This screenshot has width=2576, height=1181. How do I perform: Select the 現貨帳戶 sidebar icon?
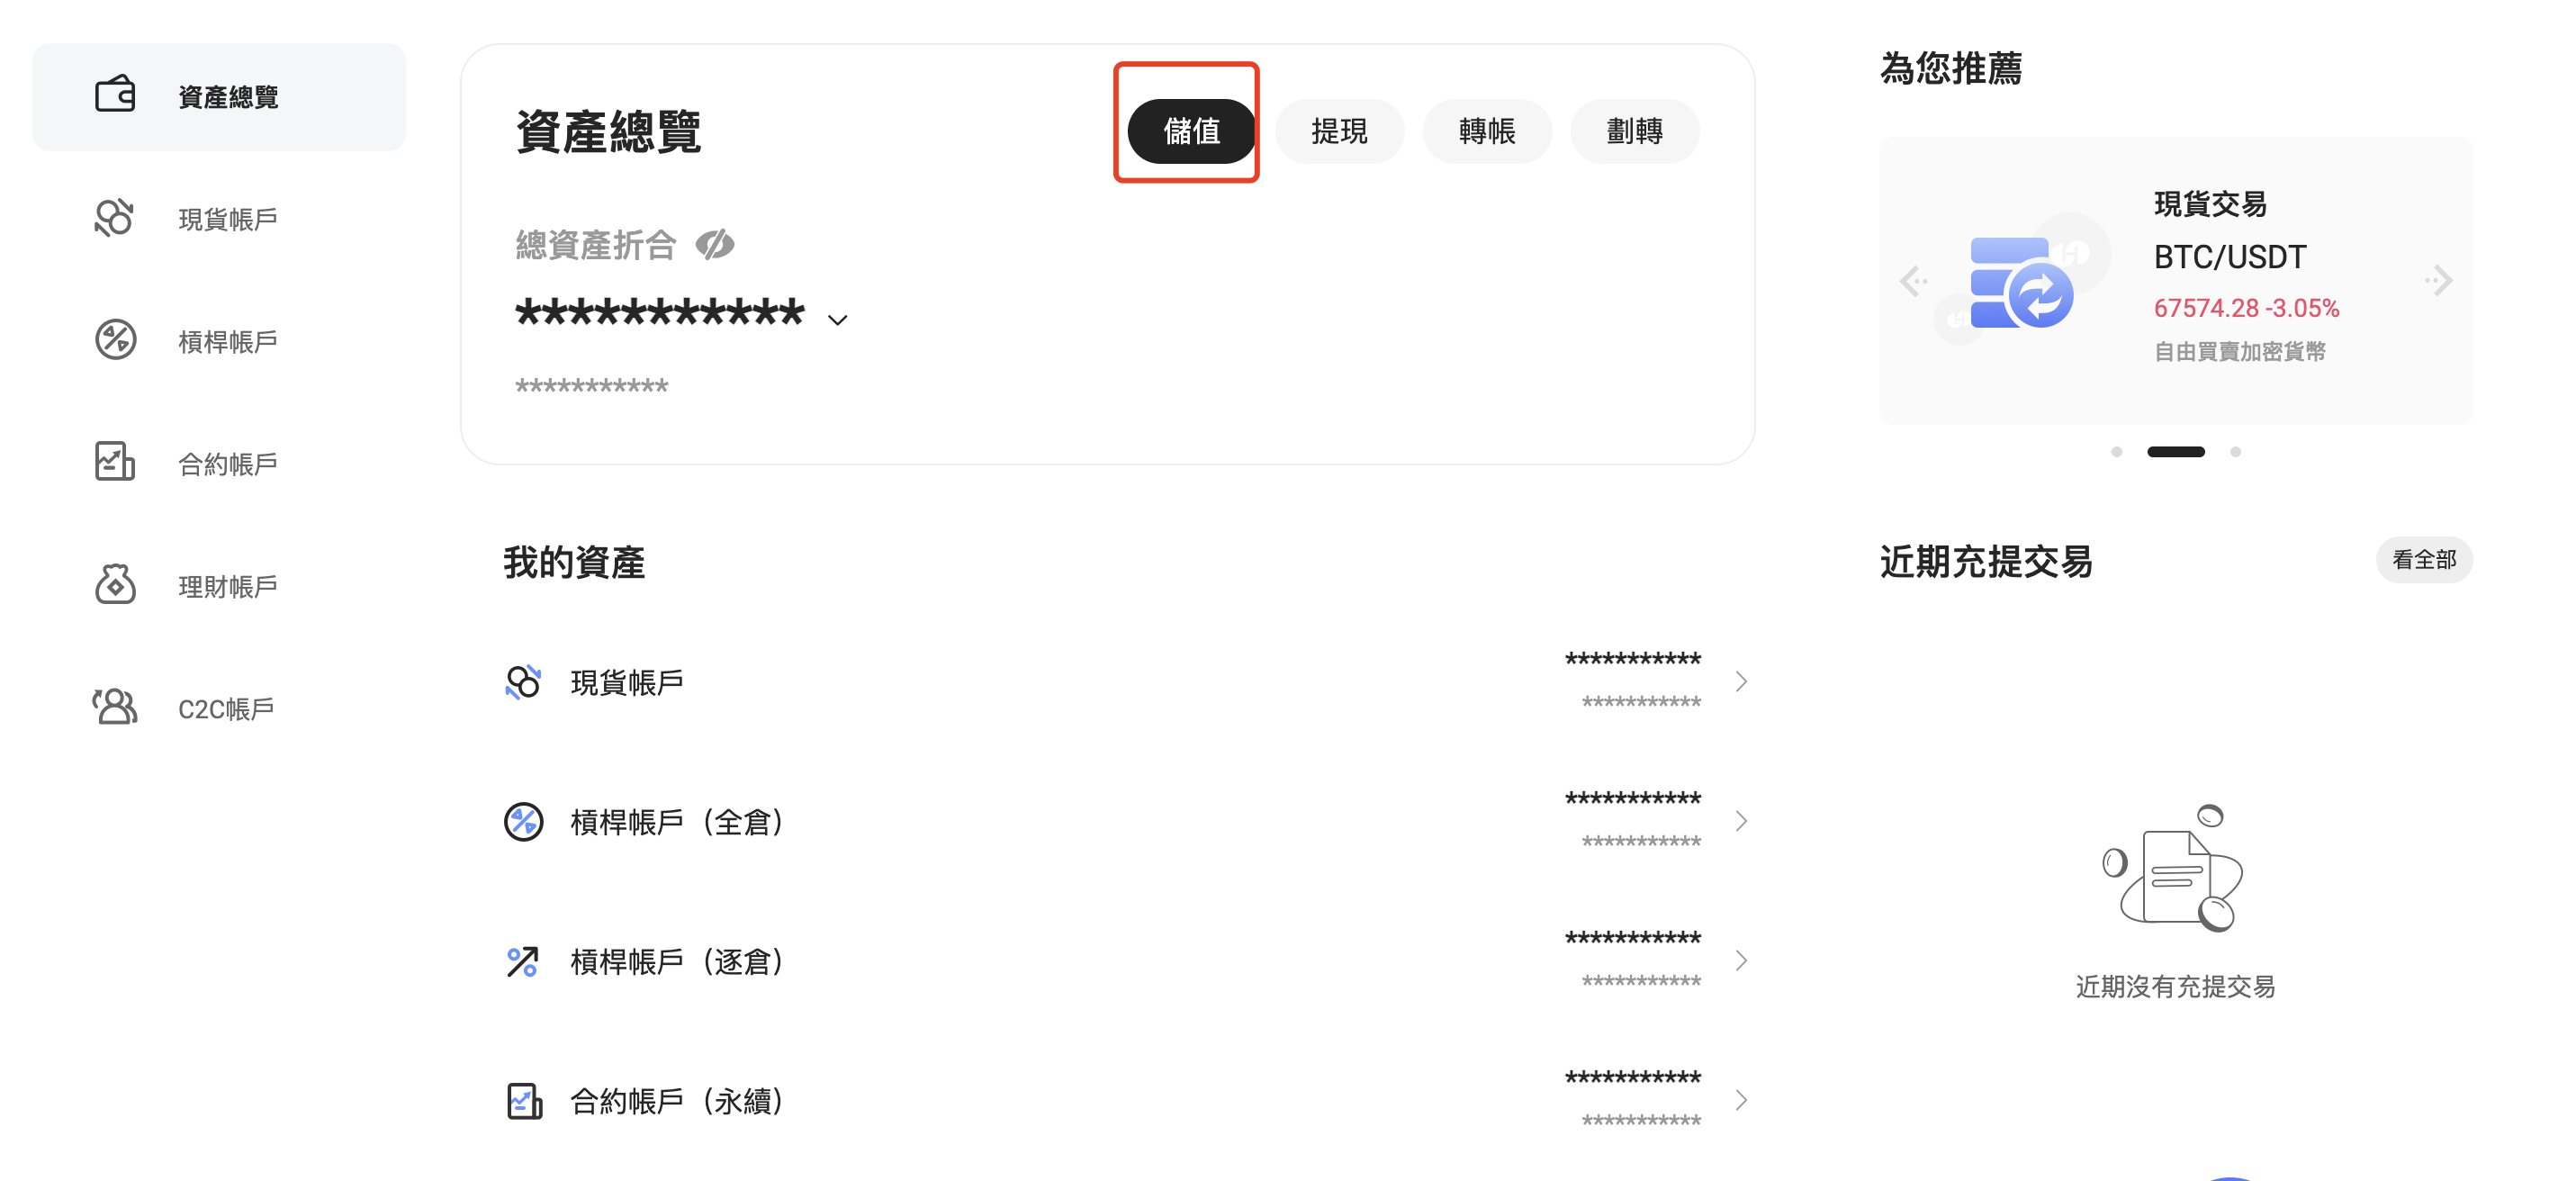pyautogui.click(x=115, y=217)
